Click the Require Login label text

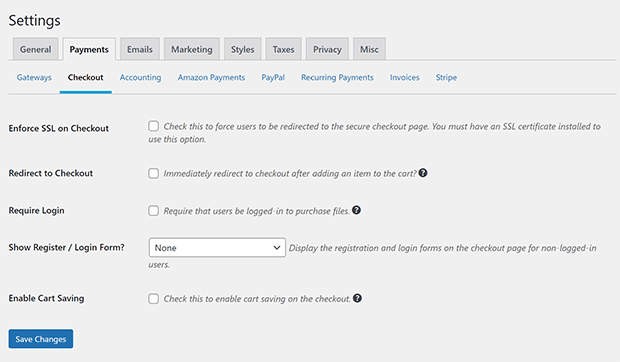36,211
